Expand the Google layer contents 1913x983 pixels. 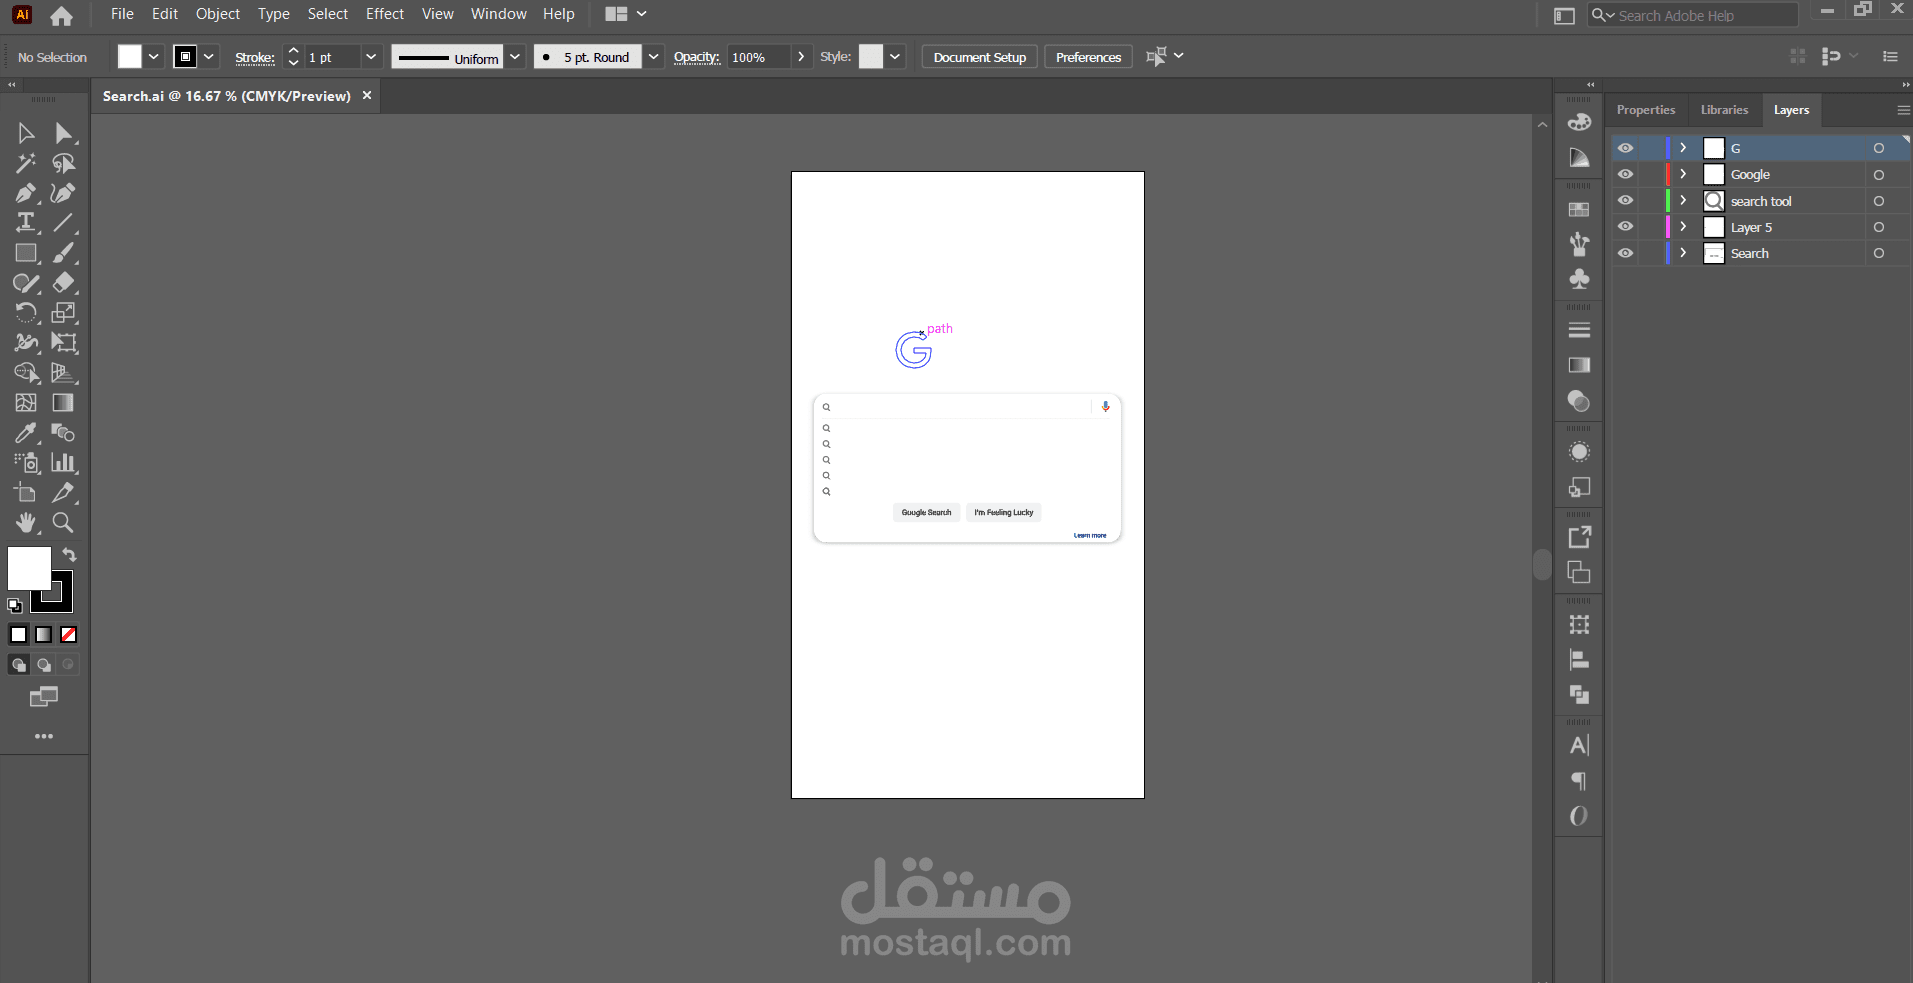[x=1683, y=174]
